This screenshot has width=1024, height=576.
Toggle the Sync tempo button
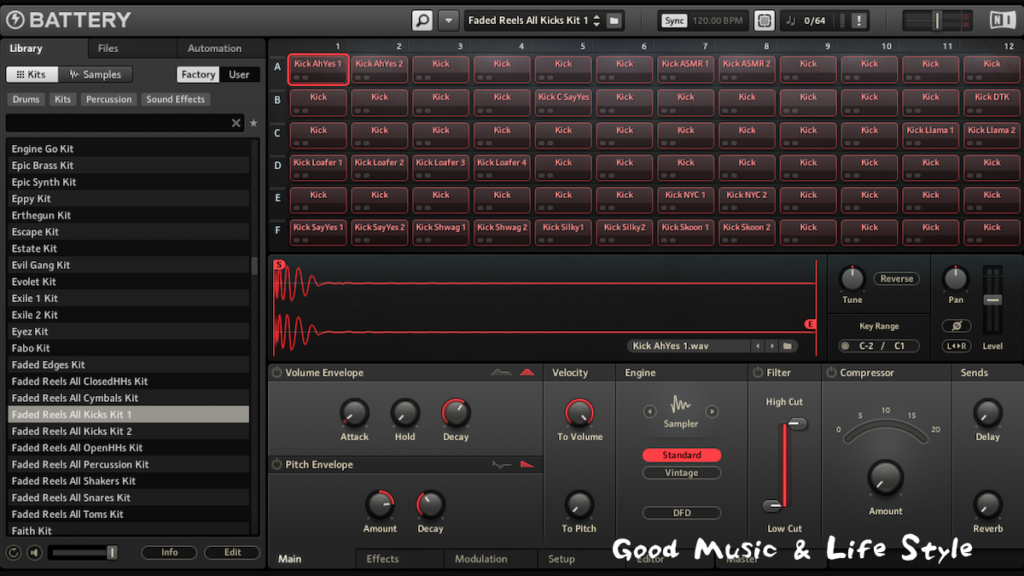(674, 20)
